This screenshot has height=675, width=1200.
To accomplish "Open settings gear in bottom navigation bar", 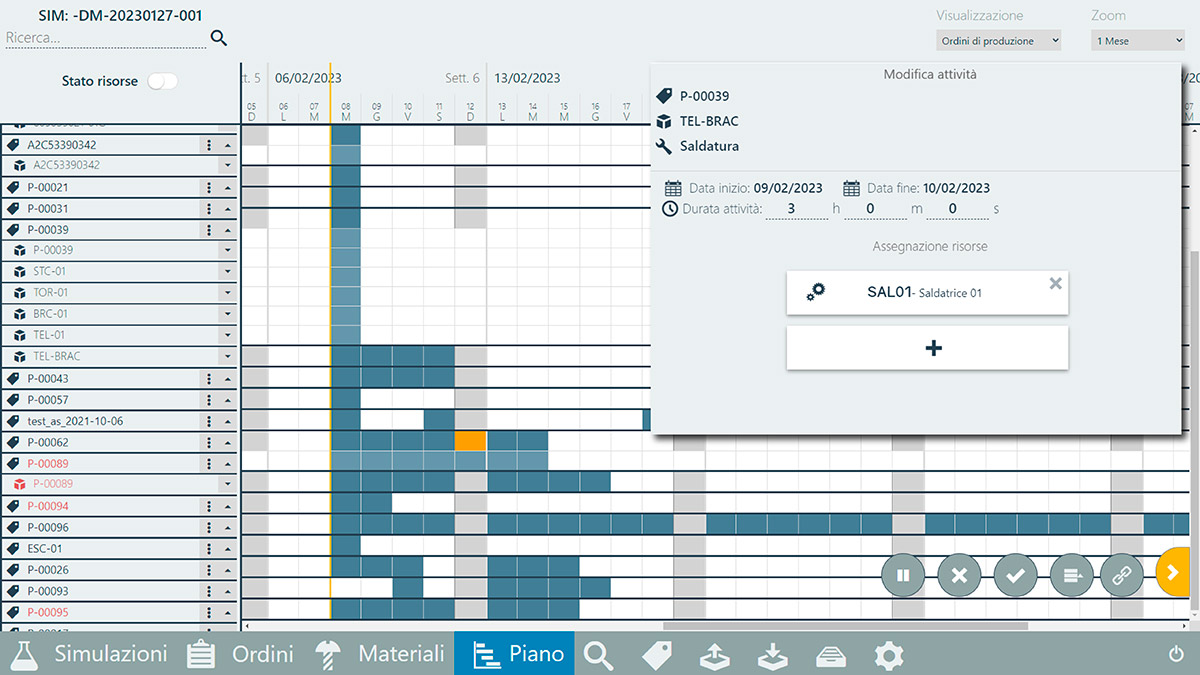I will tap(888, 655).
